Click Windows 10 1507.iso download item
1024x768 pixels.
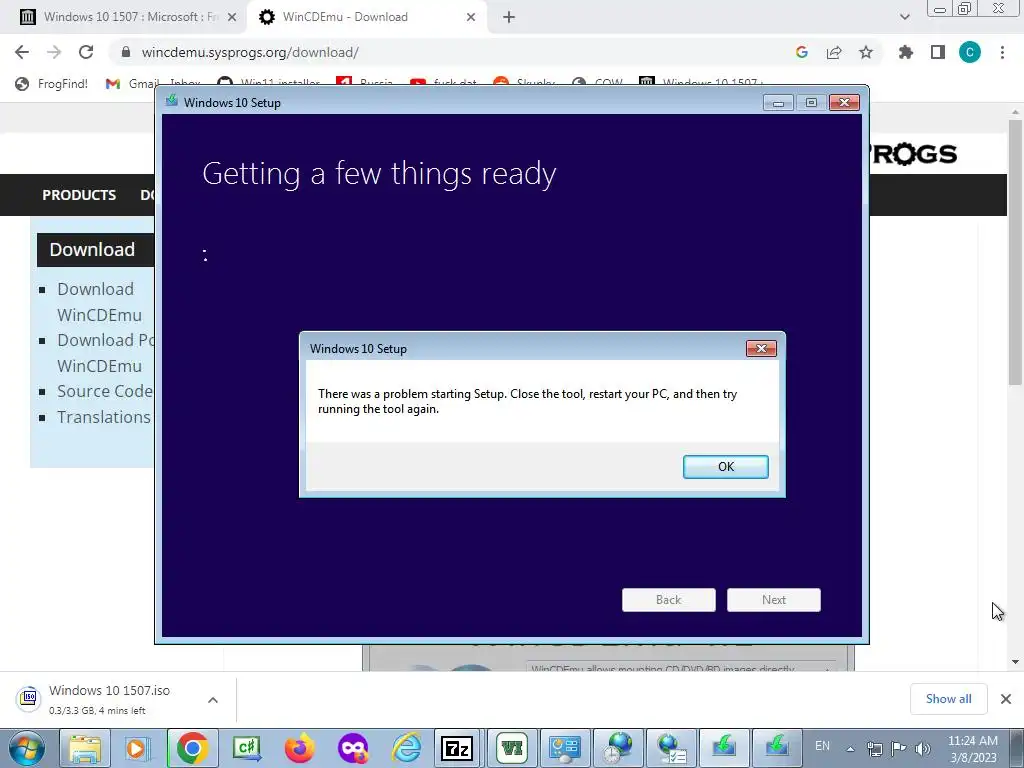point(109,699)
